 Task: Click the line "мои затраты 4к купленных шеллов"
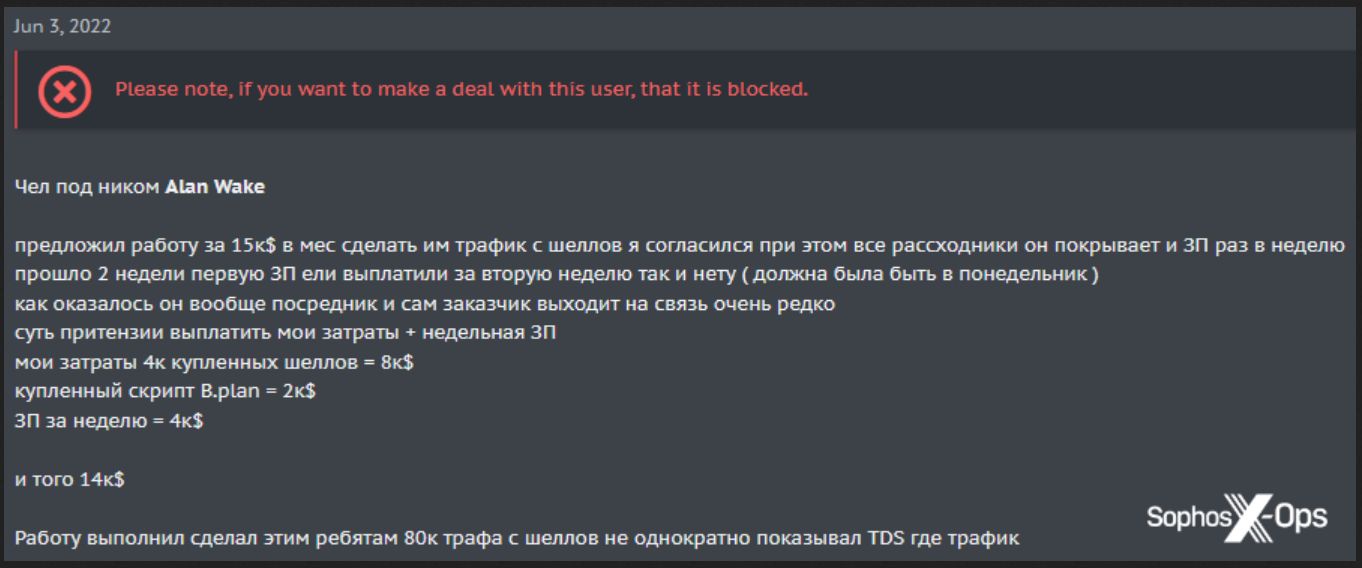coord(215,362)
